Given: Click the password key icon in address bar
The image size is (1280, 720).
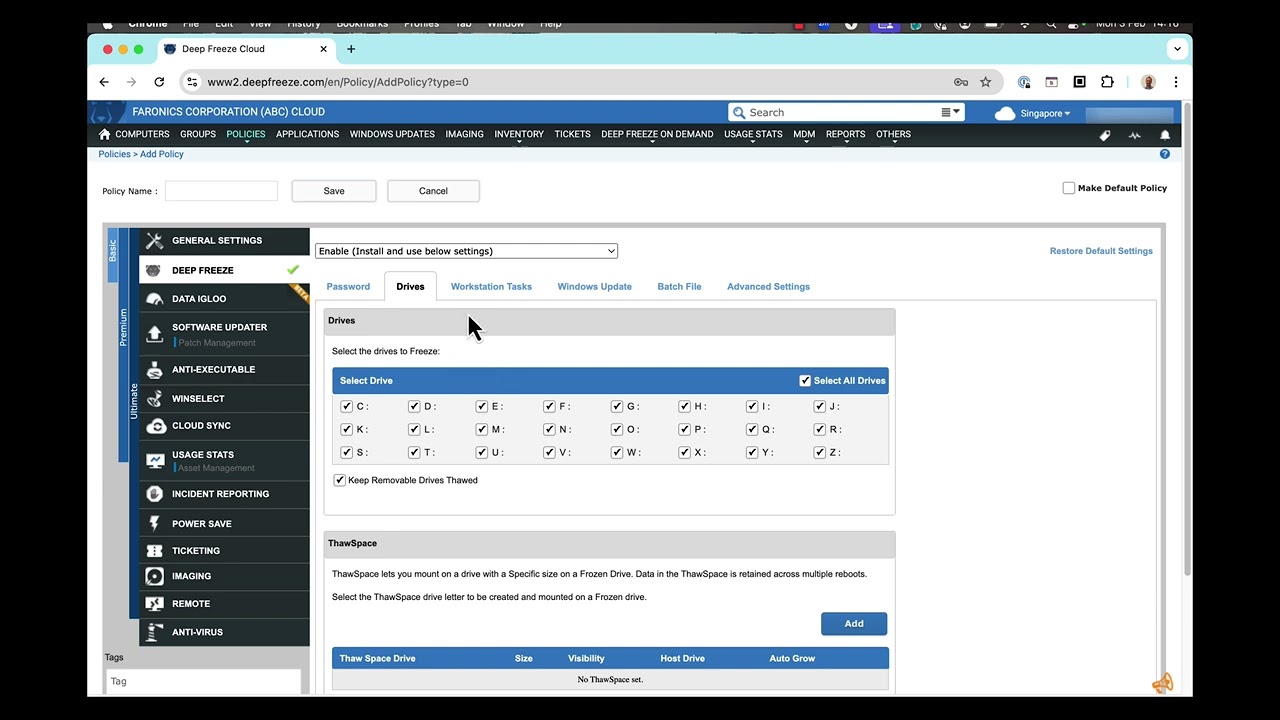Looking at the screenshot, I should pos(961,82).
